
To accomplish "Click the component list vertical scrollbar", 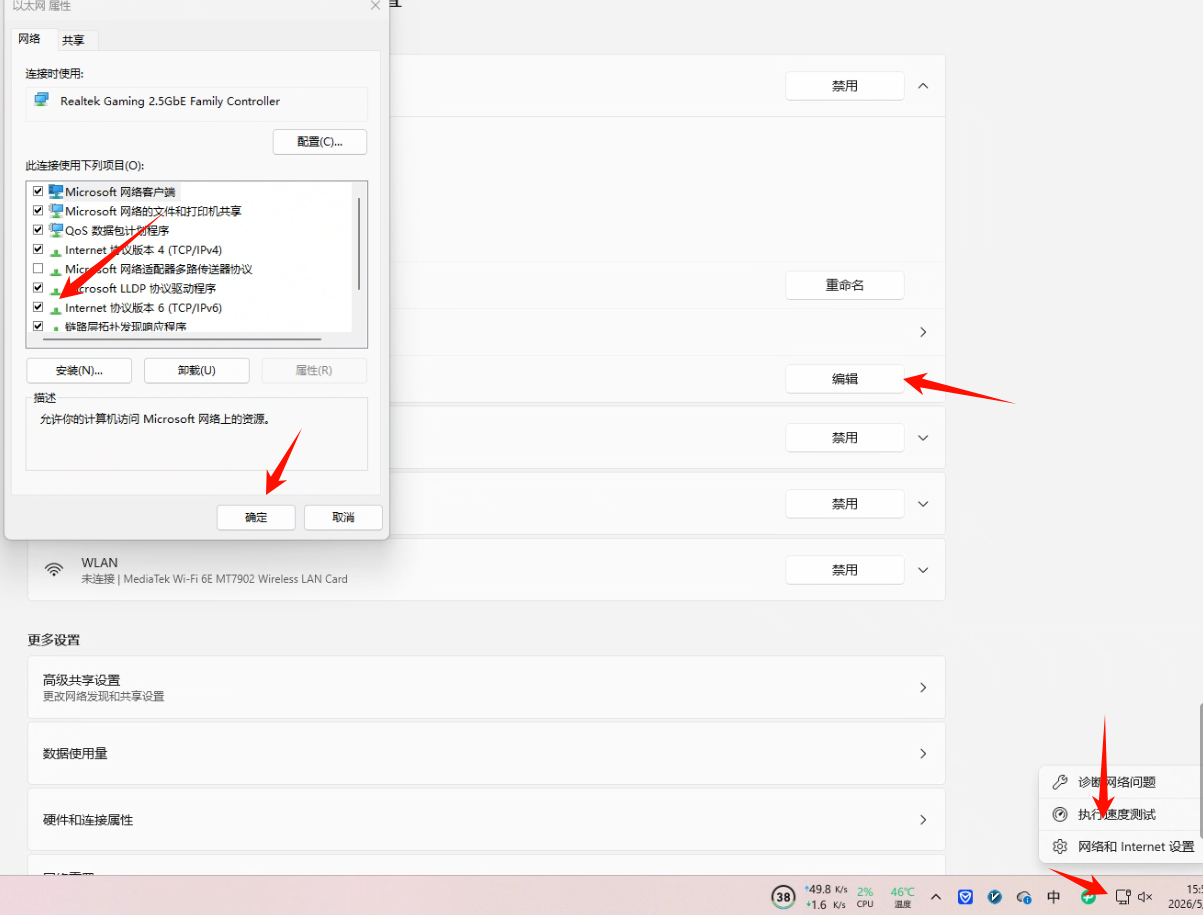I will pyautogui.click(x=358, y=243).
